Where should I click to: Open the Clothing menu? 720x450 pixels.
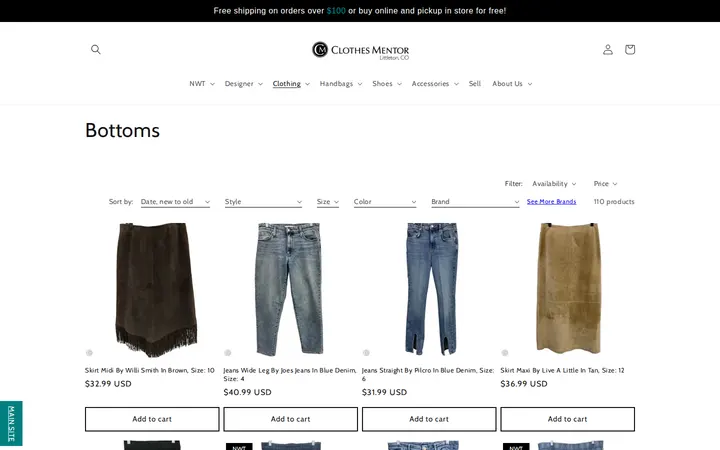click(291, 84)
